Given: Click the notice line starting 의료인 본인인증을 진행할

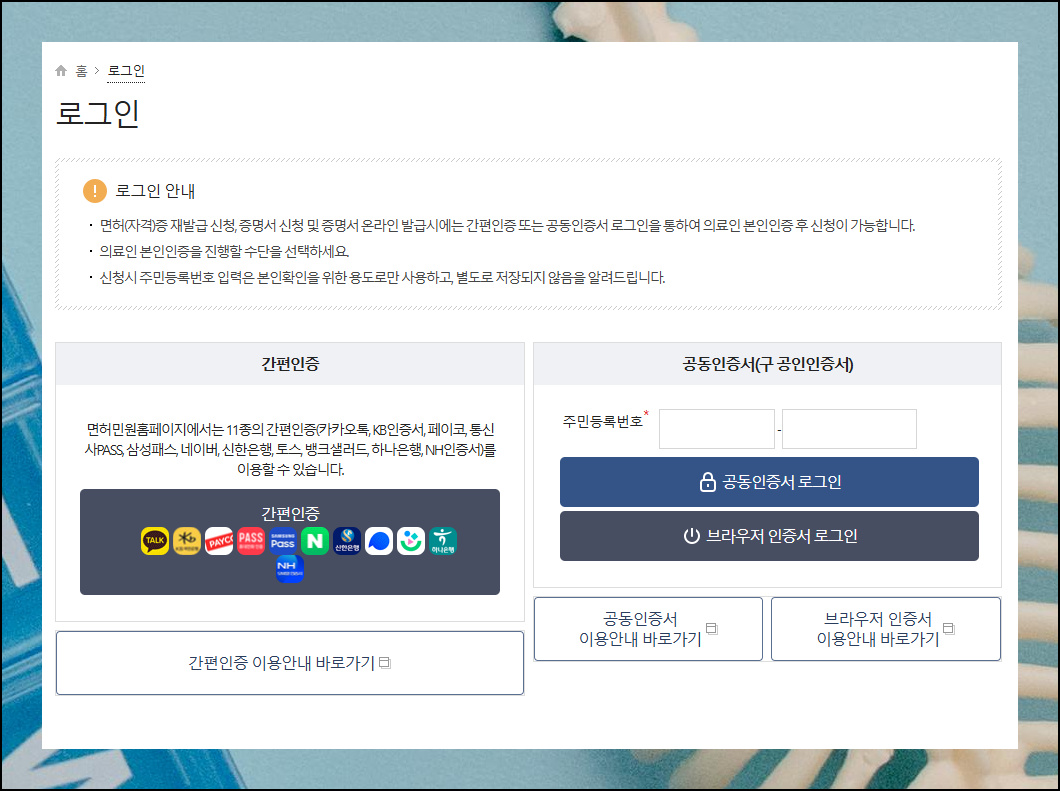Looking at the screenshot, I should click(x=224, y=251).
